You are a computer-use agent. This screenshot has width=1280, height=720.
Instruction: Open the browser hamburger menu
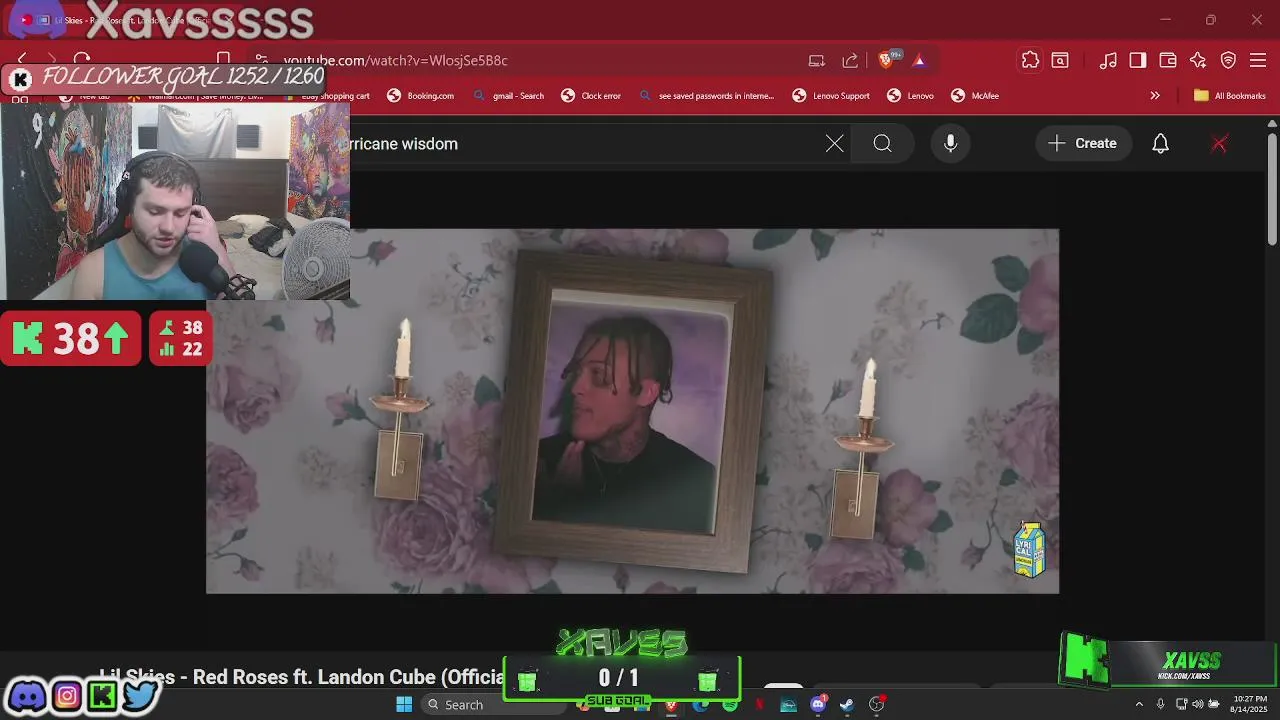1258,61
